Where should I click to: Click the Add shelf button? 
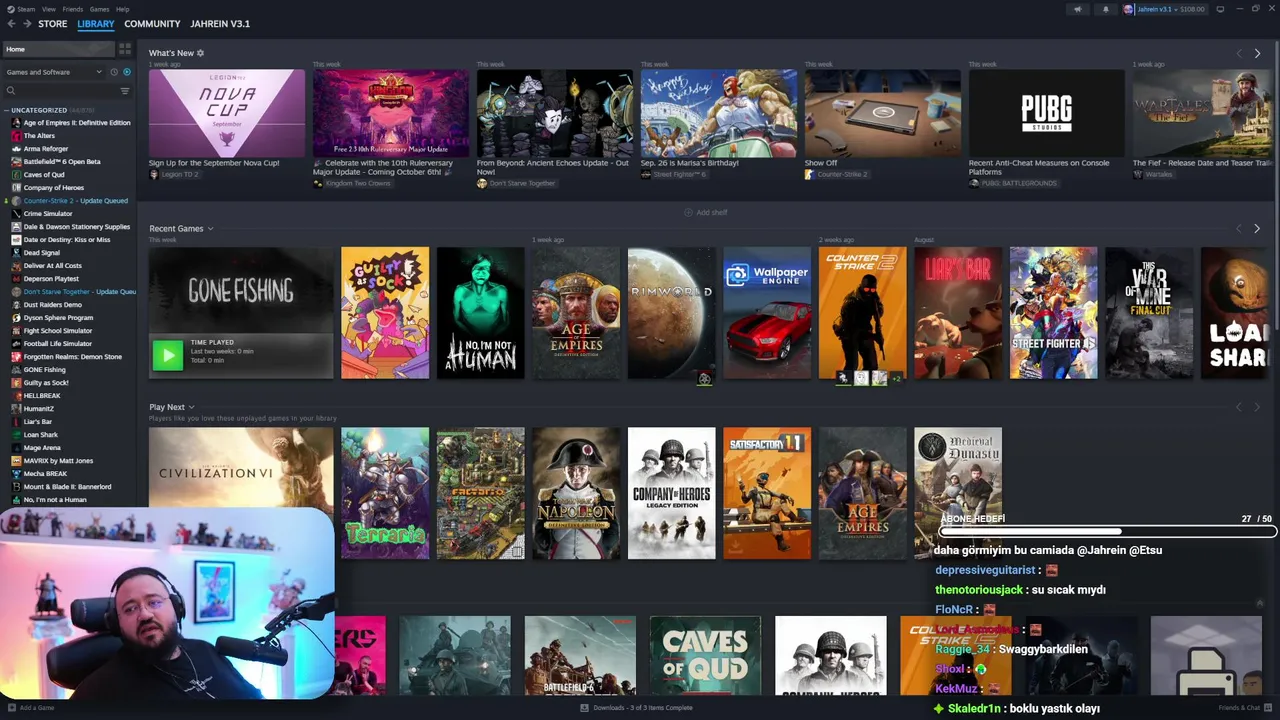click(705, 213)
